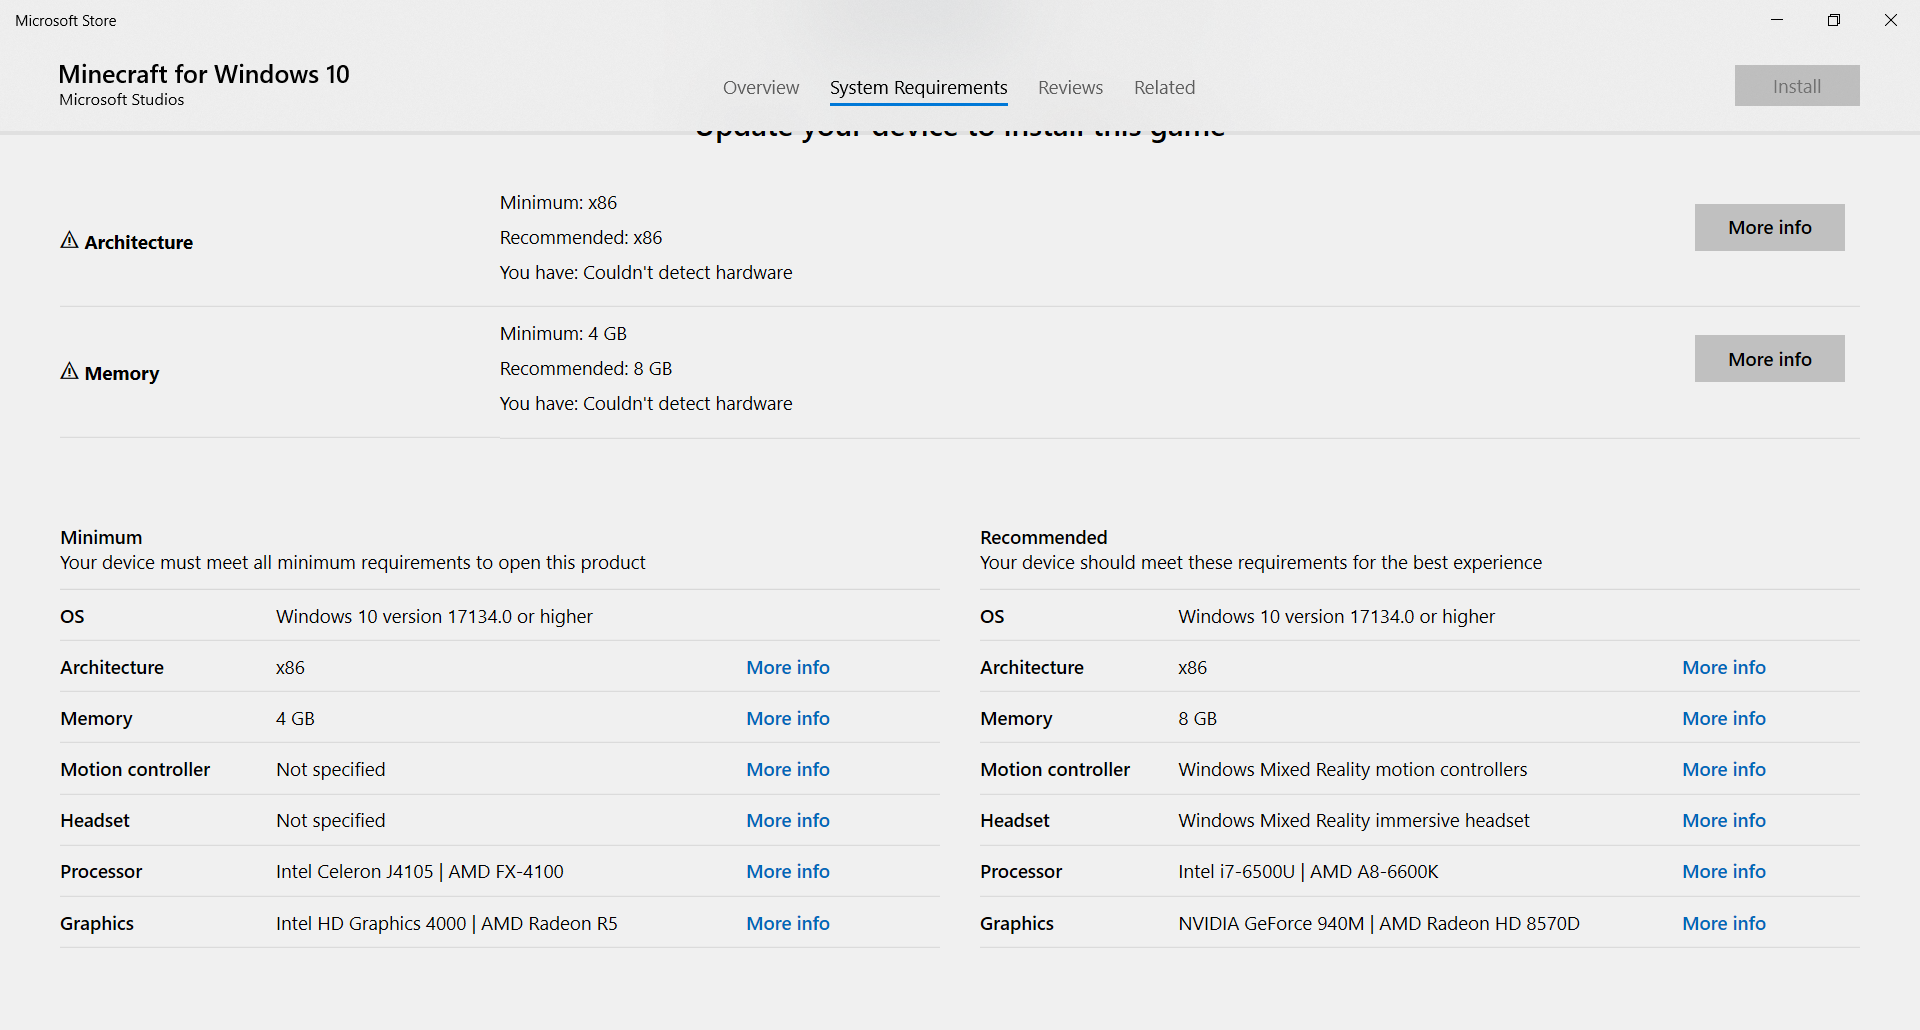
Task: Click the 'Recommended: 8 GB' memory line
Action: 586,368
